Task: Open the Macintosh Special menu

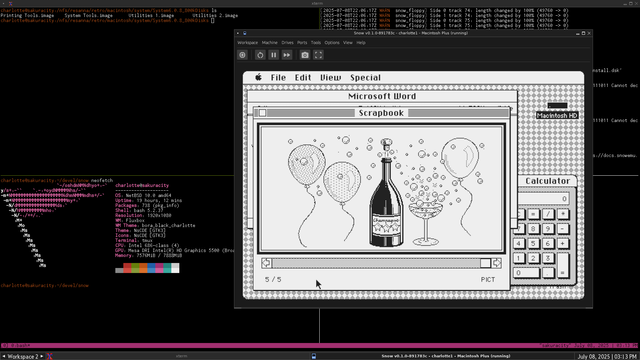Action: coord(365,78)
